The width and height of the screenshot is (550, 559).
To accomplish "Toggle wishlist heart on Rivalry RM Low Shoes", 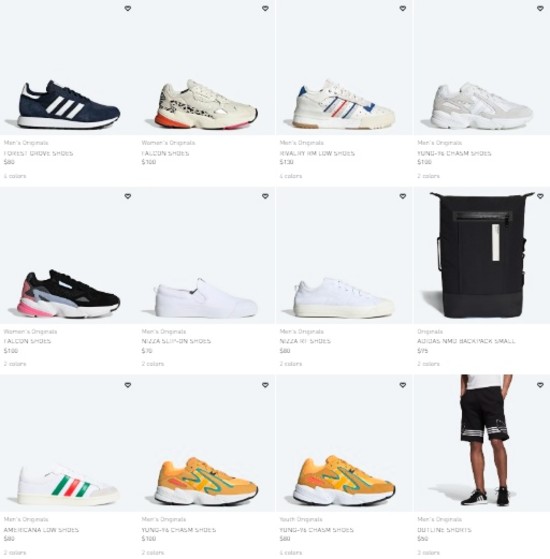I will pyautogui.click(x=403, y=8).
